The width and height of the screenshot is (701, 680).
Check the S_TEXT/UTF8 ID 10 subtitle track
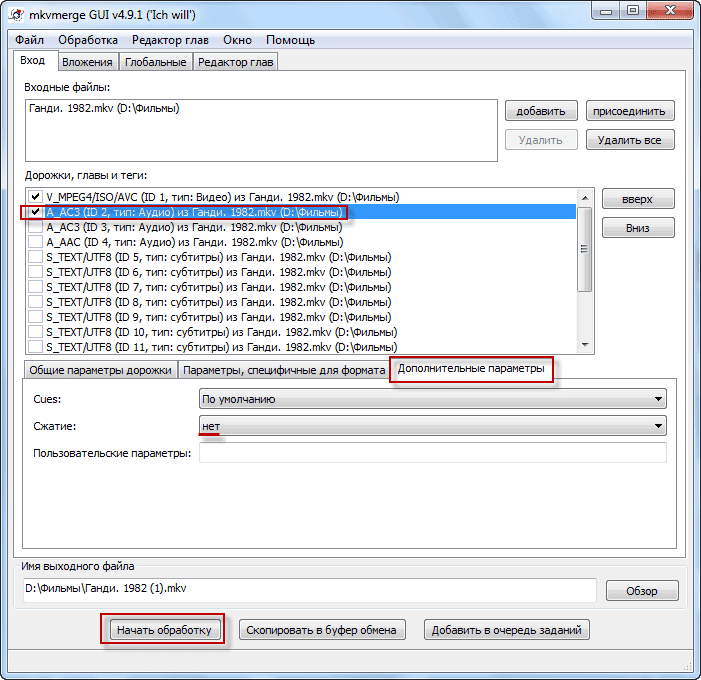pos(35,332)
